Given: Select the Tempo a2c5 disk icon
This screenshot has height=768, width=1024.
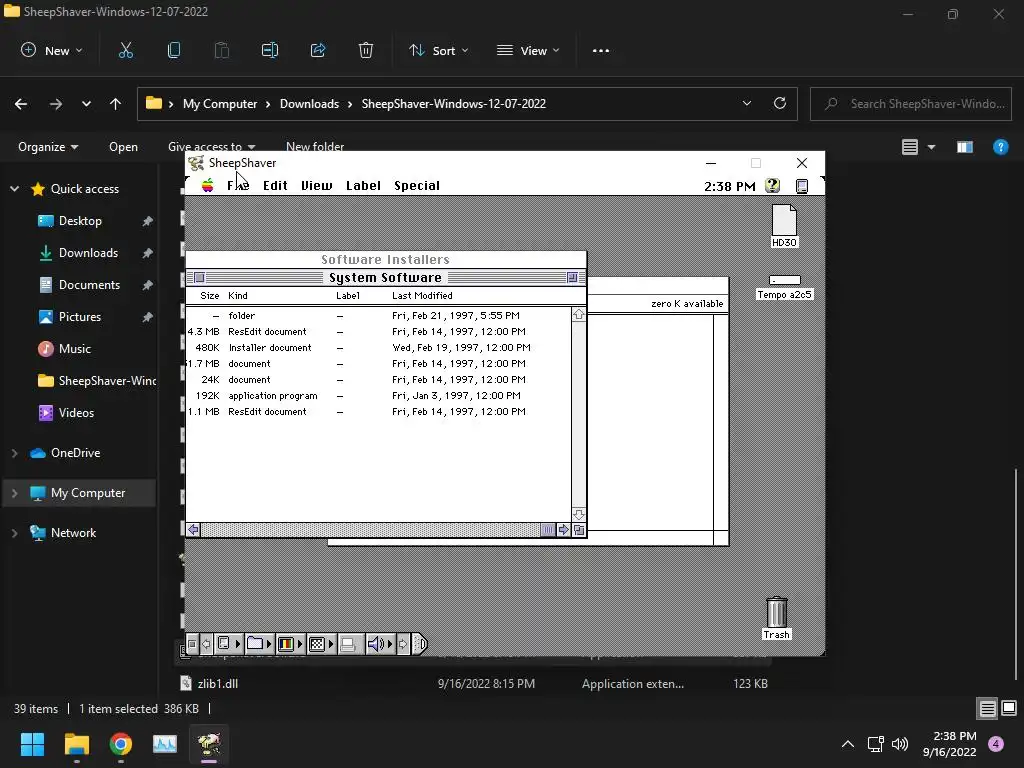Looking at the screenshot, I should point(784,287).
